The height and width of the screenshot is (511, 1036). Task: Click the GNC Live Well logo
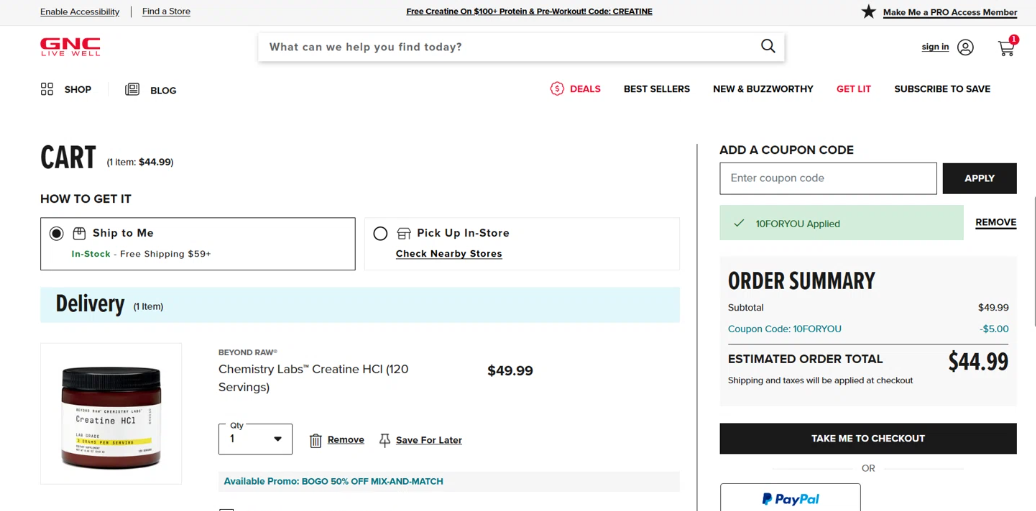(x=70, y=47)
